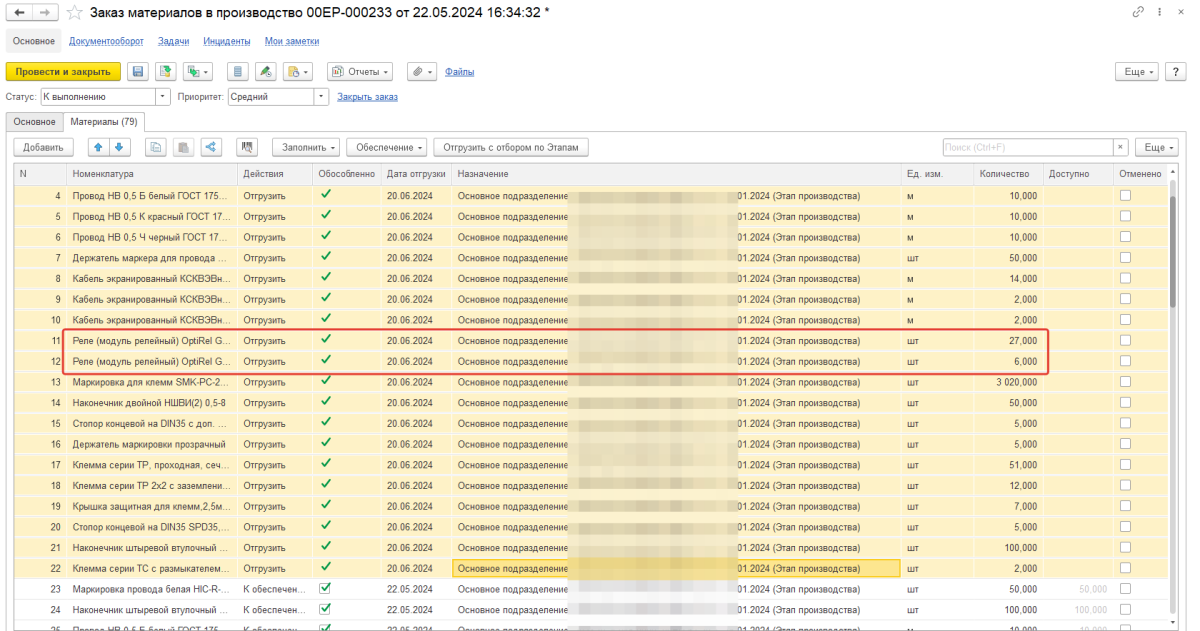Image resolution: width=1200 pixels, height=631 pixels.
Task: Go back with the left arrow
Action: pos(19,12)
